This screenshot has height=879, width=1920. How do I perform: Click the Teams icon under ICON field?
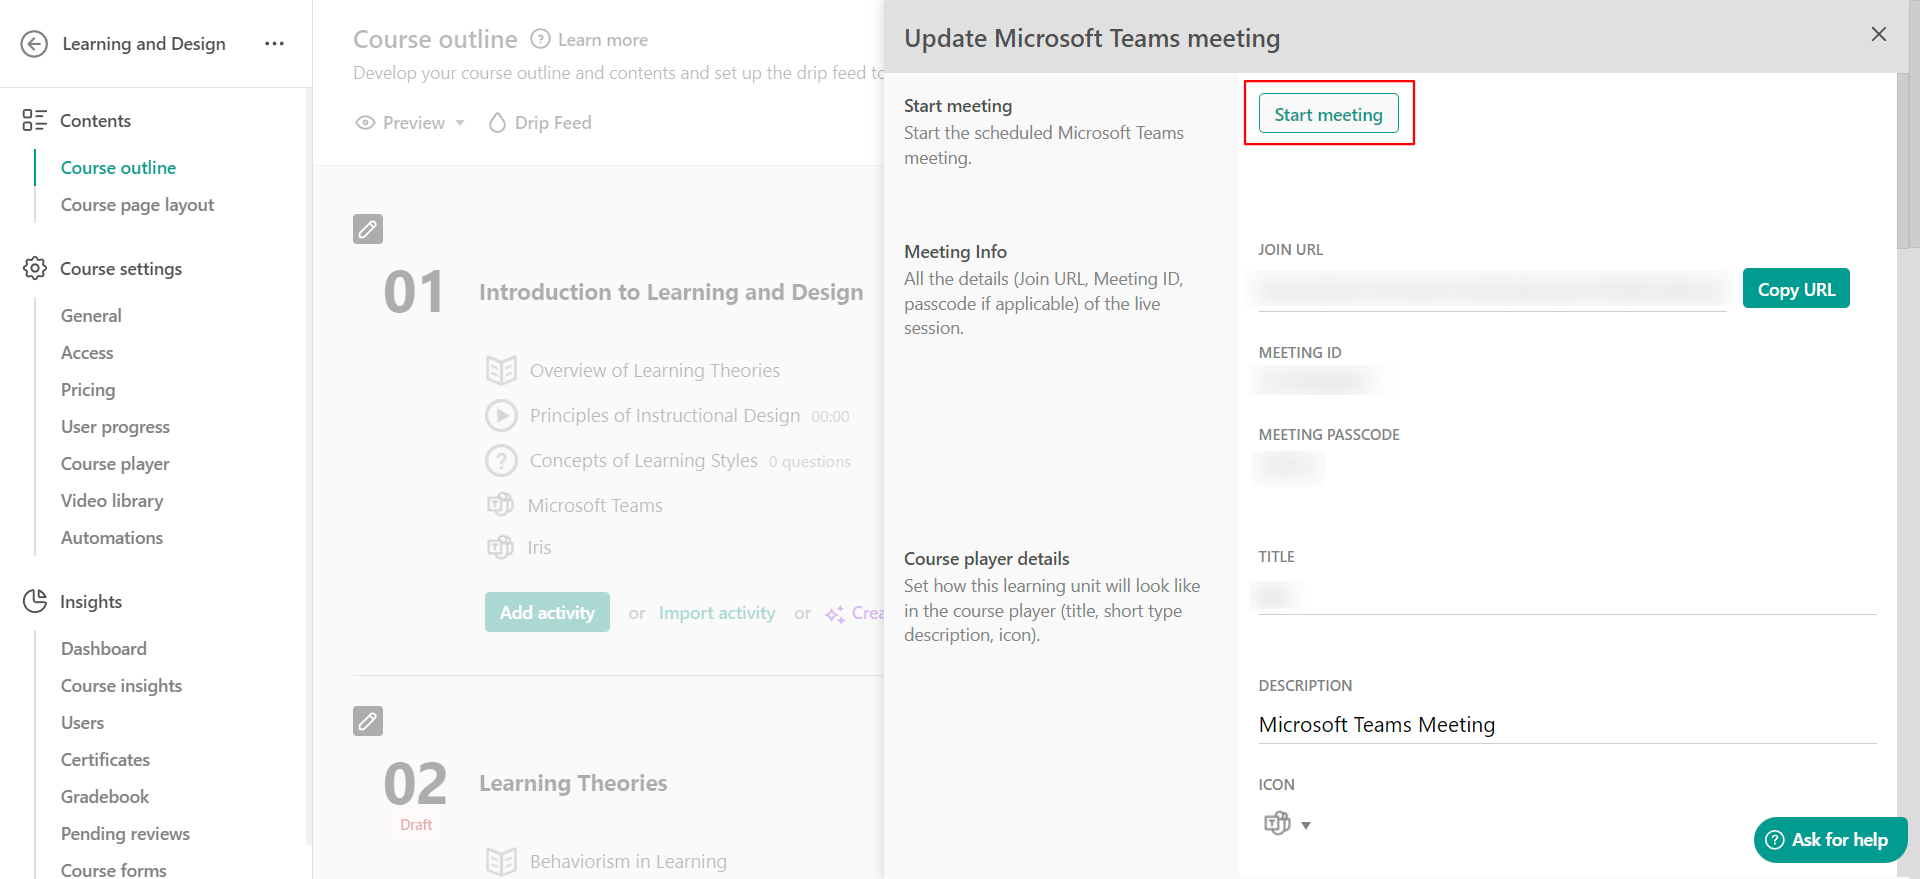[x=1277, y=824]
